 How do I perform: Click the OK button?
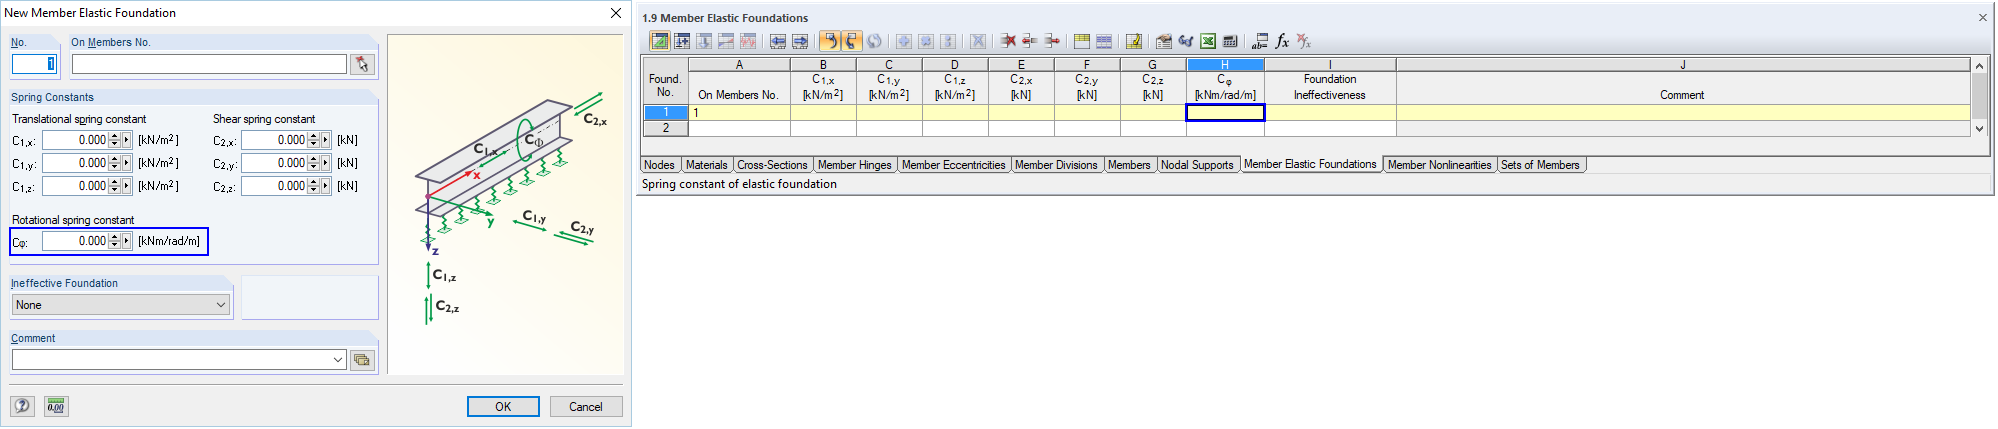(503, 406)
